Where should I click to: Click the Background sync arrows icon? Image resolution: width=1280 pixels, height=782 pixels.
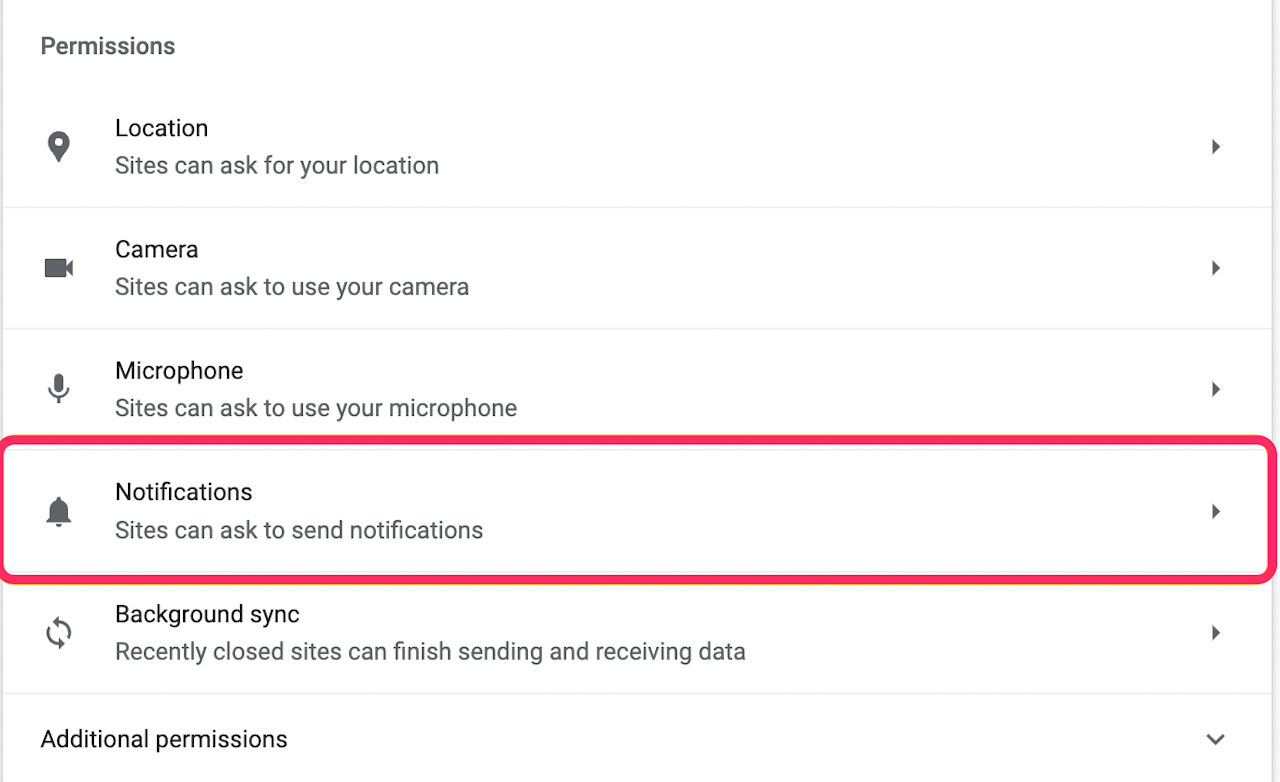[x=59, y=633]
